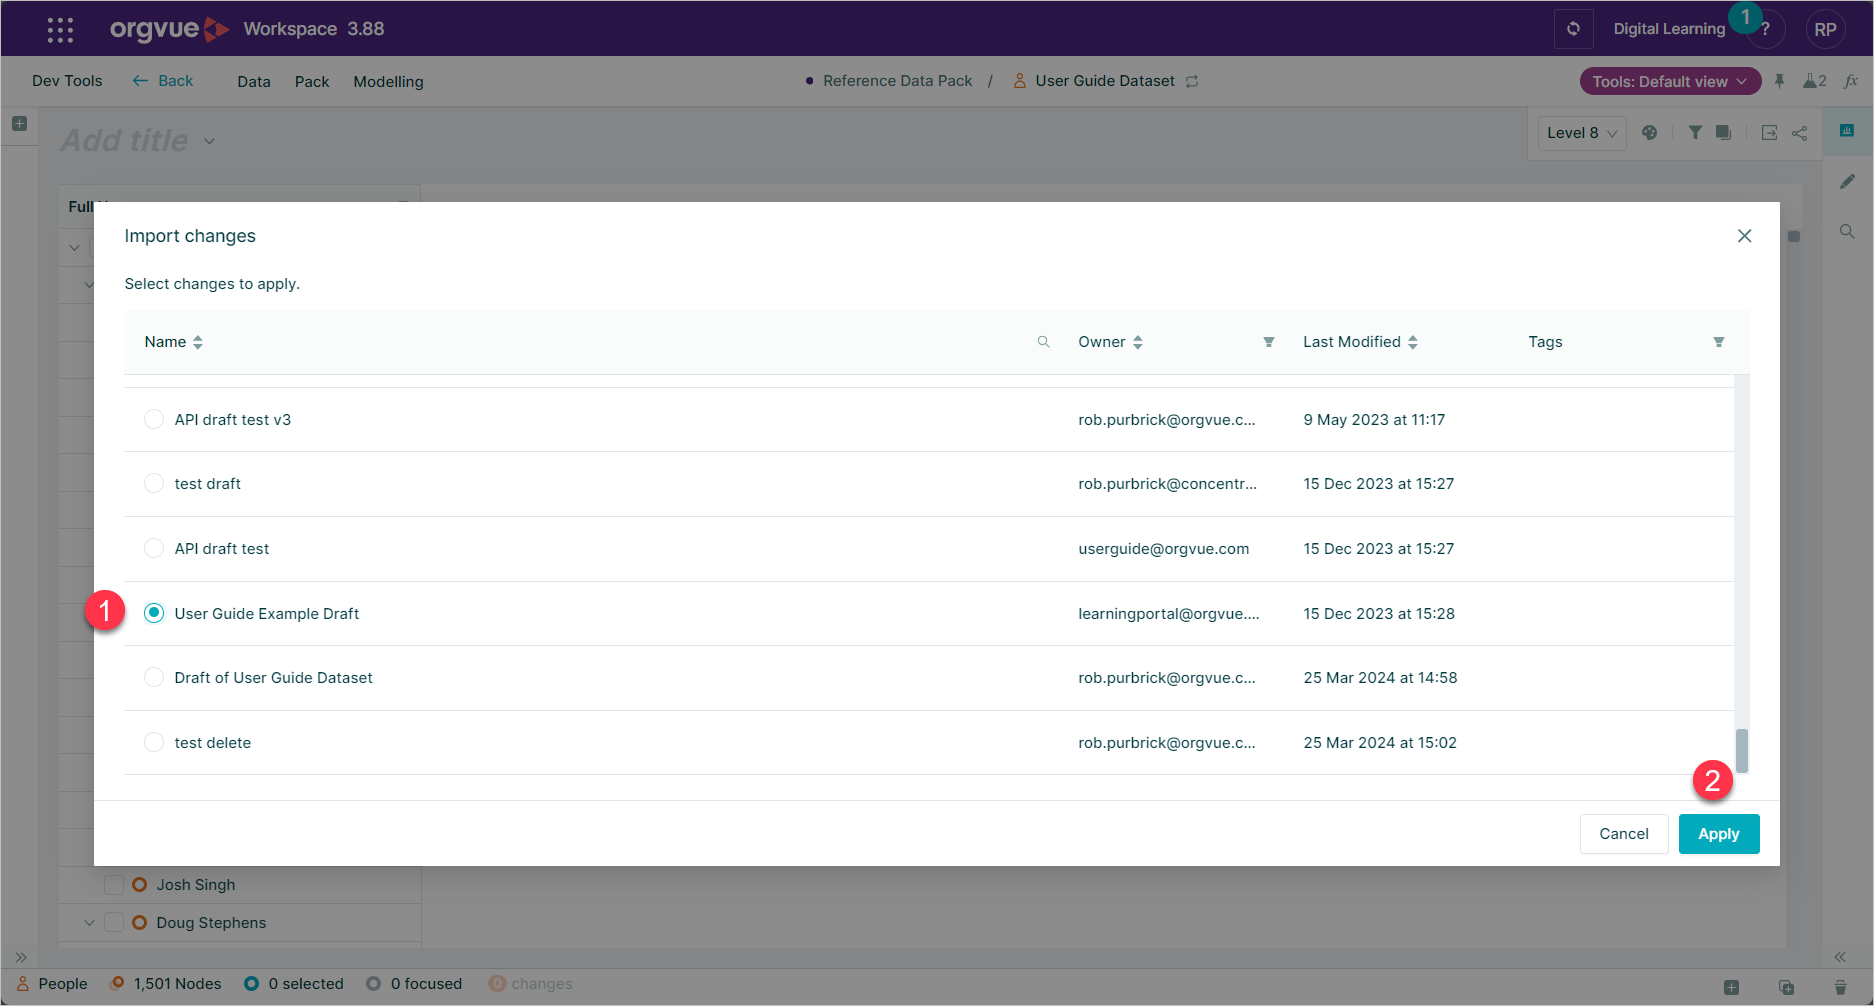Select the test delete radio button
Viewport: 1874px width, 1006px height.
click(154, 742)
